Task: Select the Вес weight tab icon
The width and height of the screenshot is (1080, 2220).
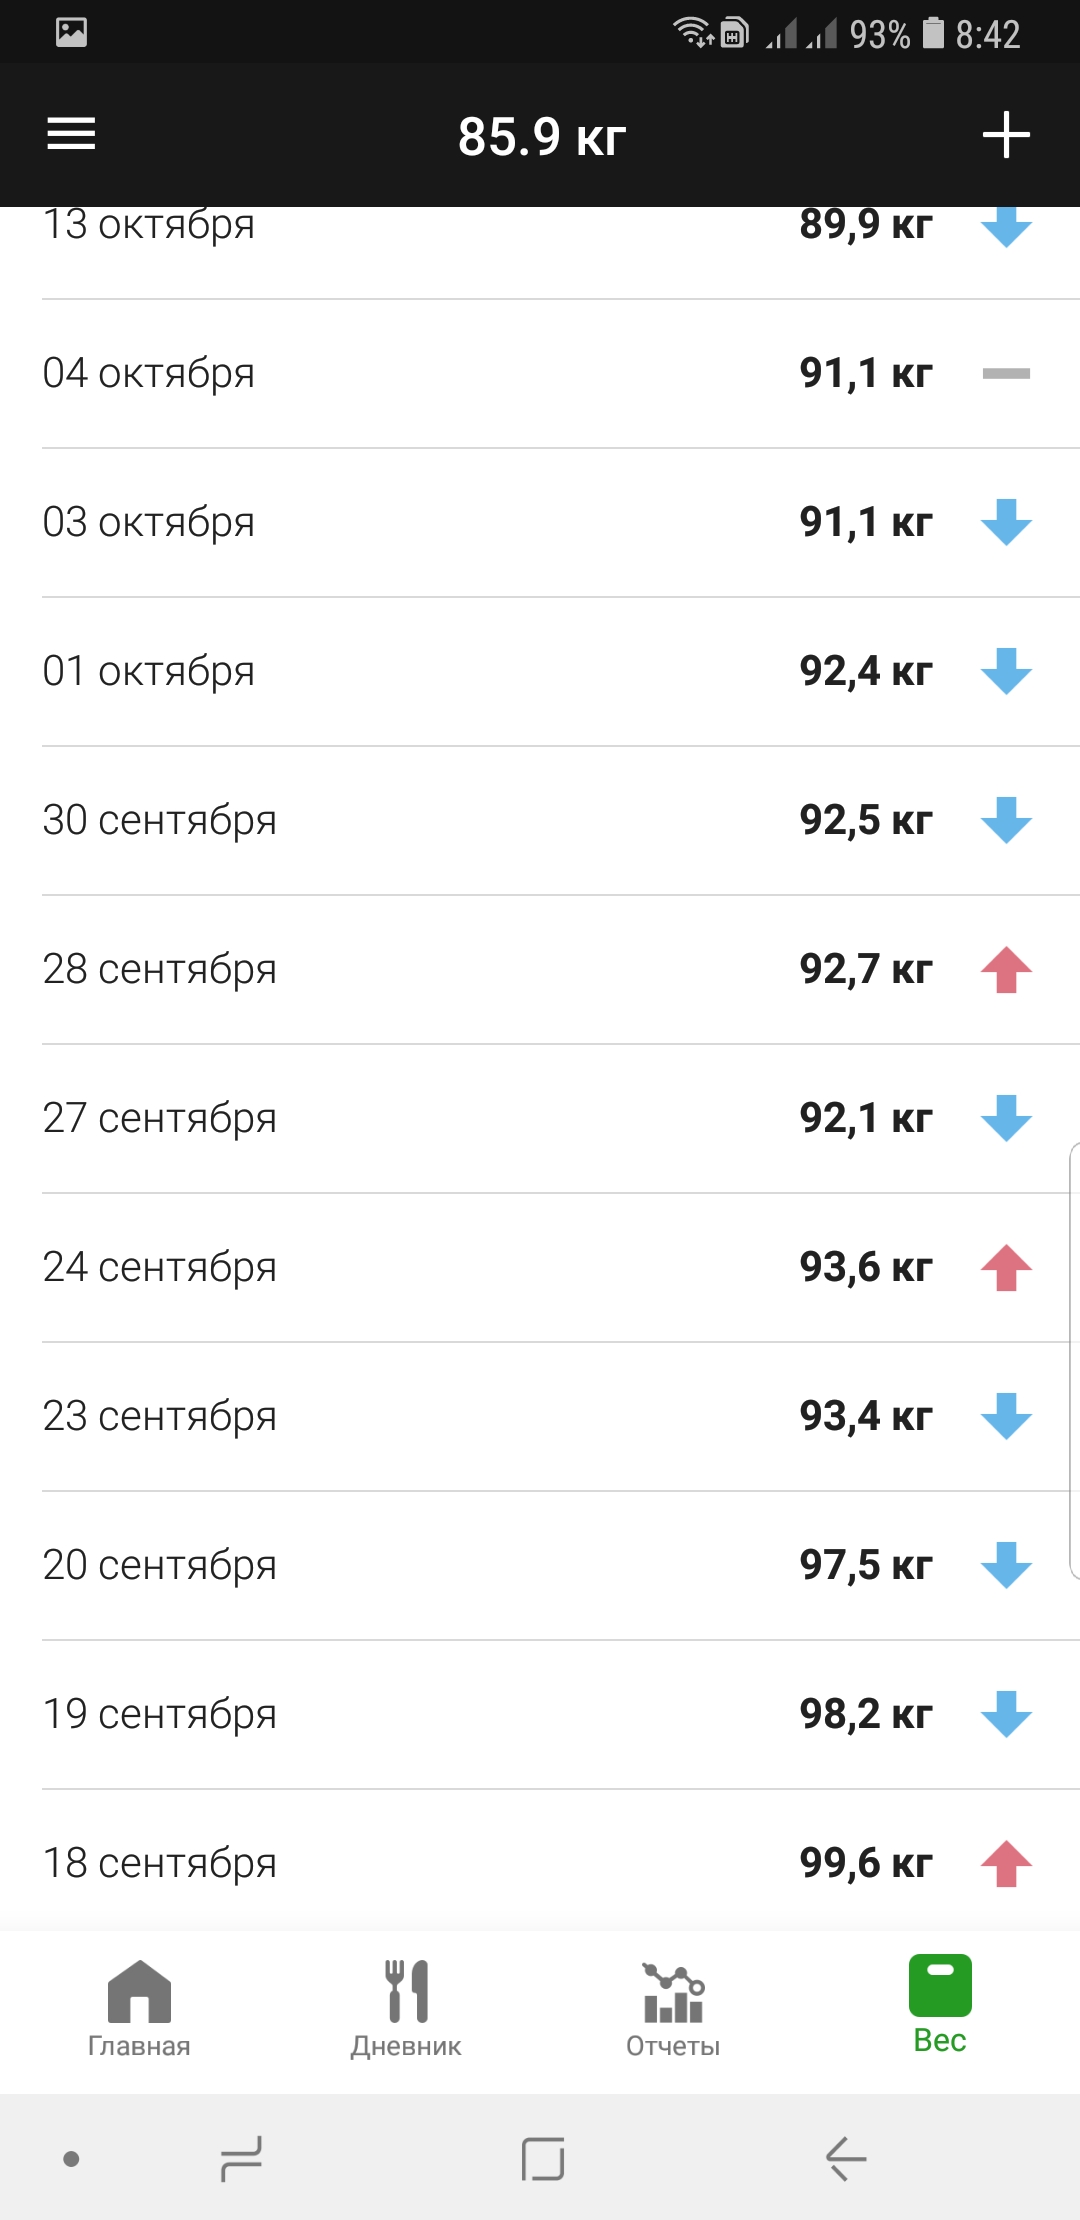Action: pyautogui.click(x=940, y=1985)
